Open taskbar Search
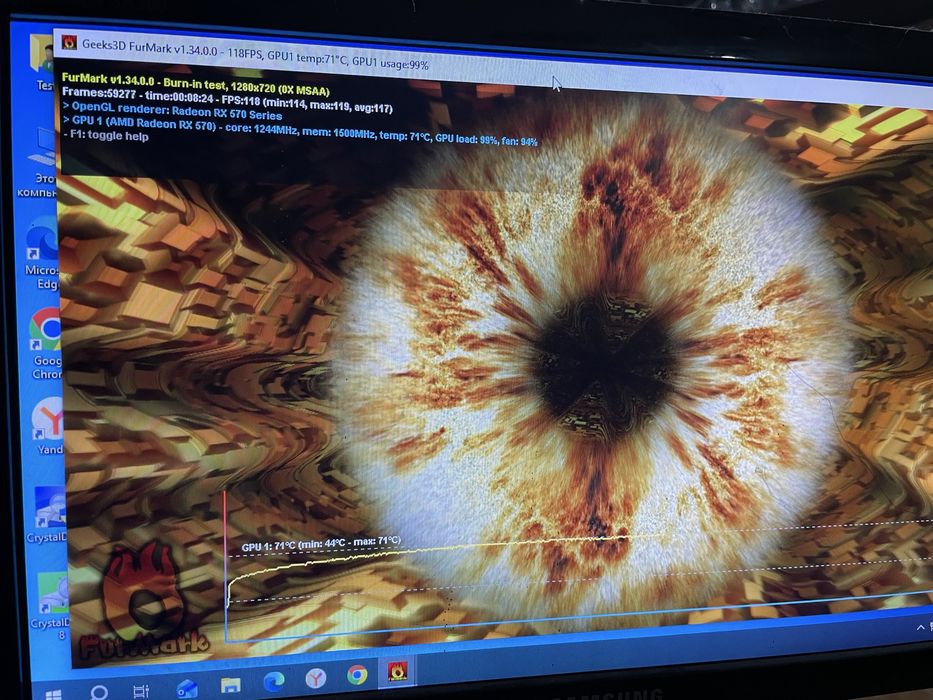This screenshot has width=933, height=700. [x=99, y=692]
